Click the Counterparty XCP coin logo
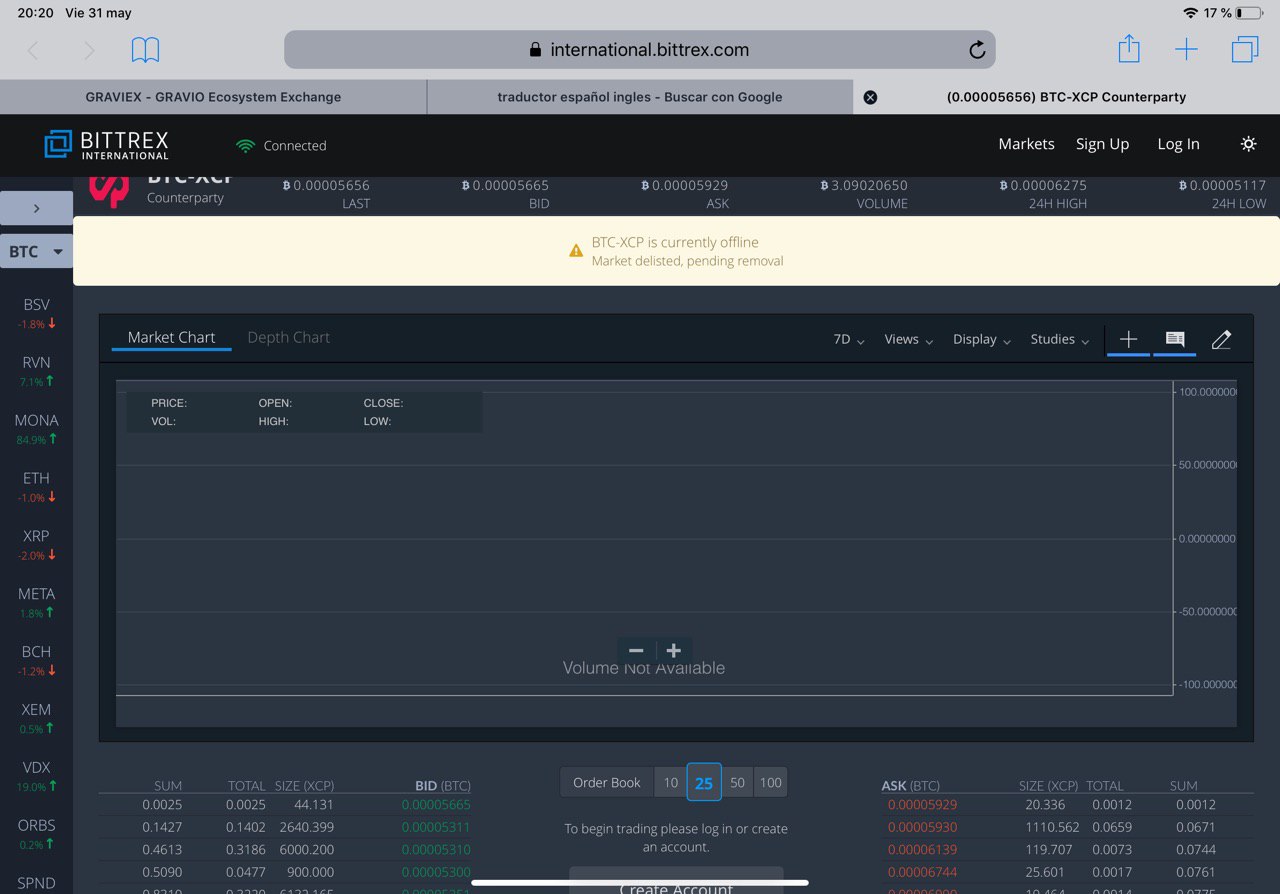The width and height of the screenshot is (1280, 894). tap(109, 190)
